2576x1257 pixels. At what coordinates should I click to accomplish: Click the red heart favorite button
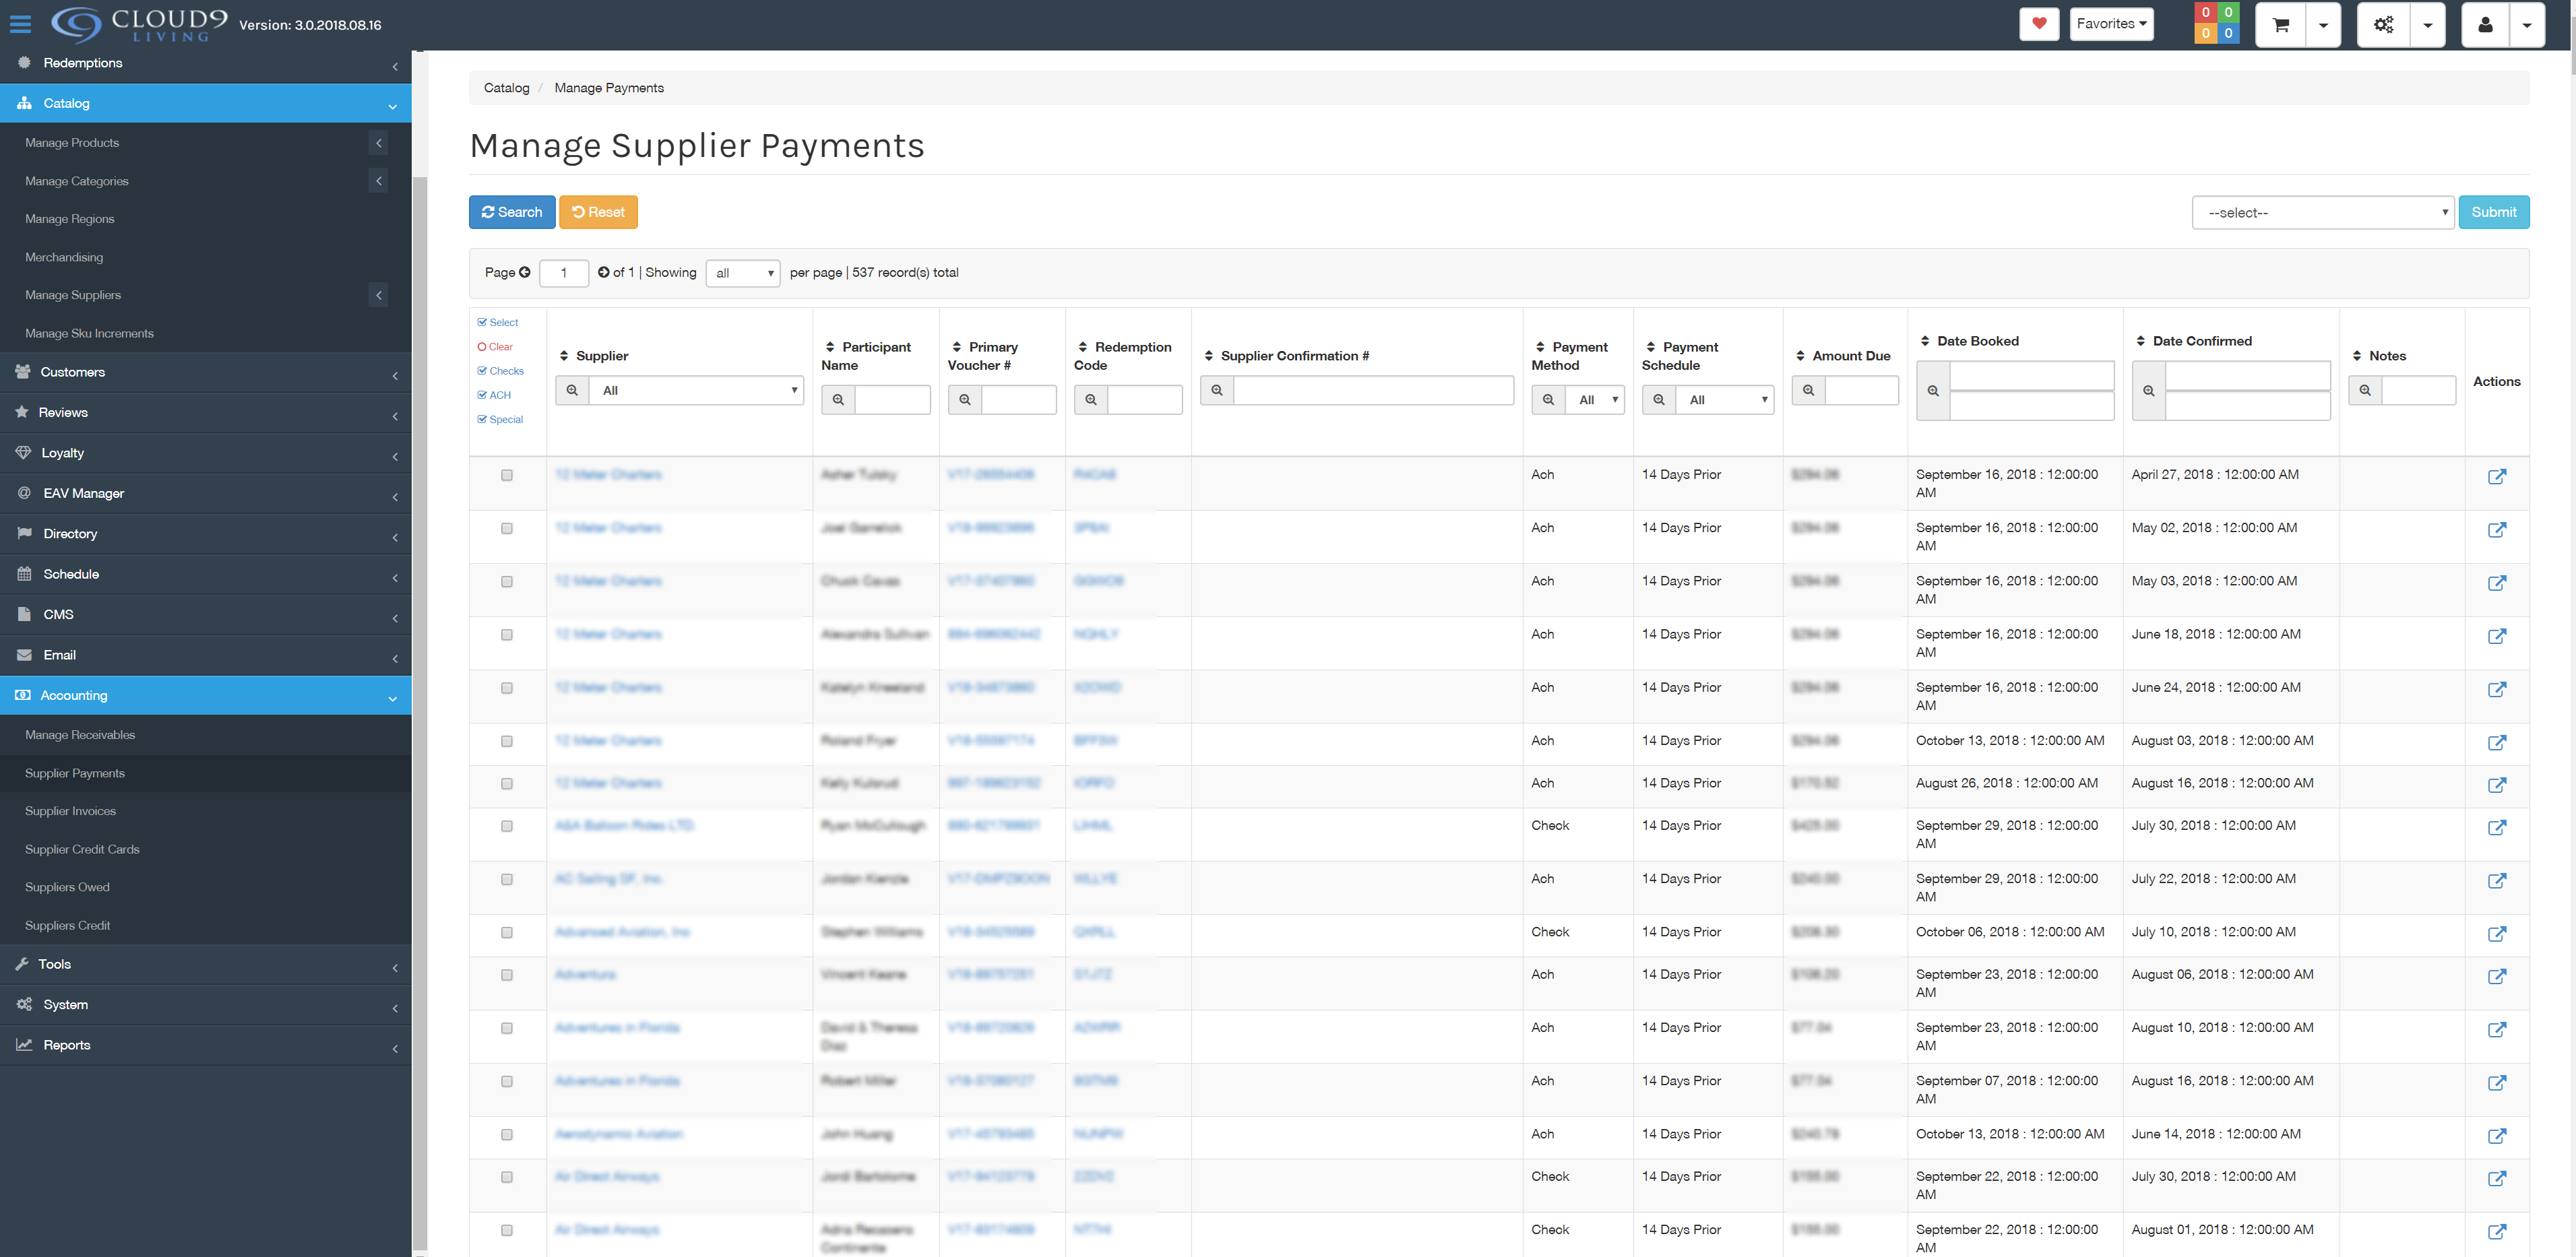[2039, 24]
